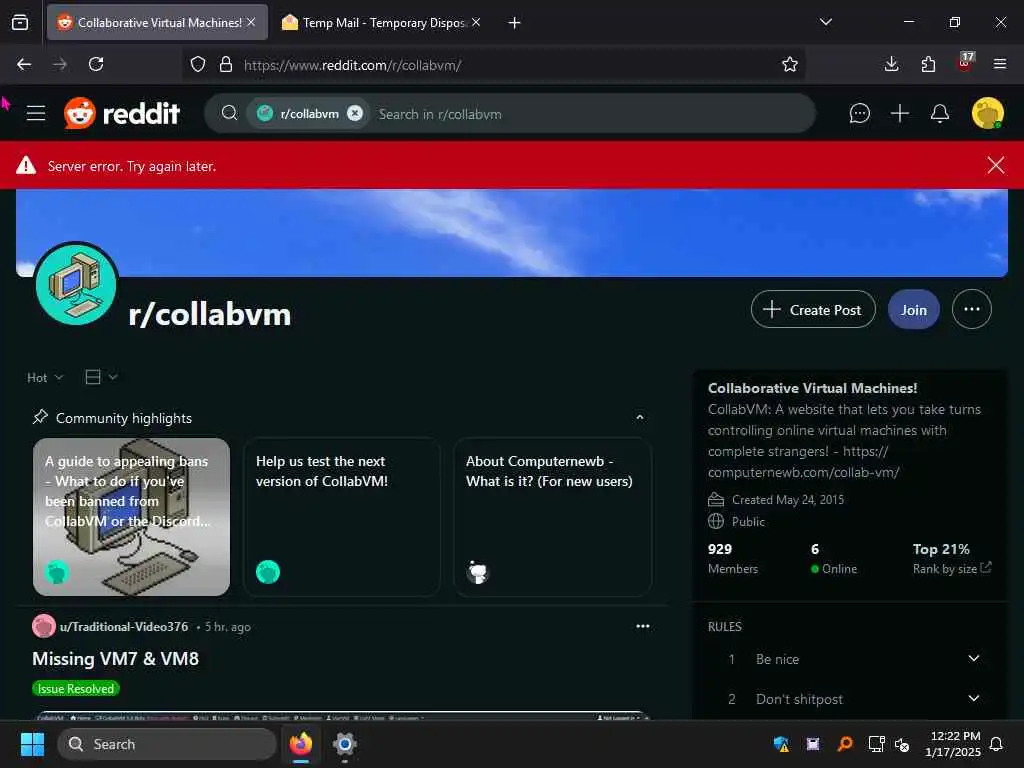
Task: Open notifications bell in Reddit
Action: click(939, 113)
